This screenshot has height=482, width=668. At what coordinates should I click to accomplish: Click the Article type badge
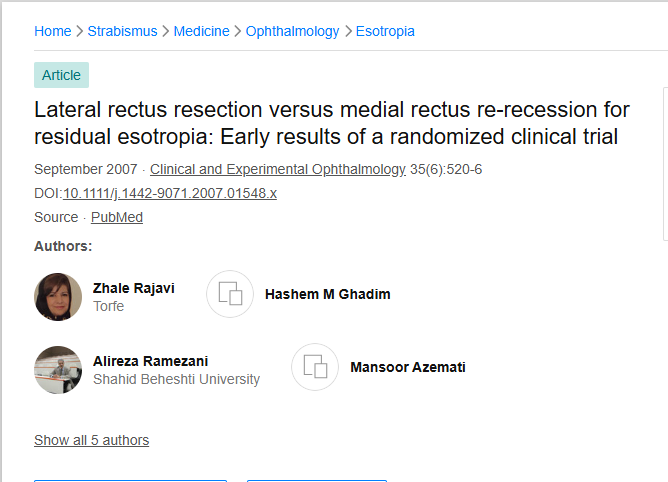click(x=61, y=75)
